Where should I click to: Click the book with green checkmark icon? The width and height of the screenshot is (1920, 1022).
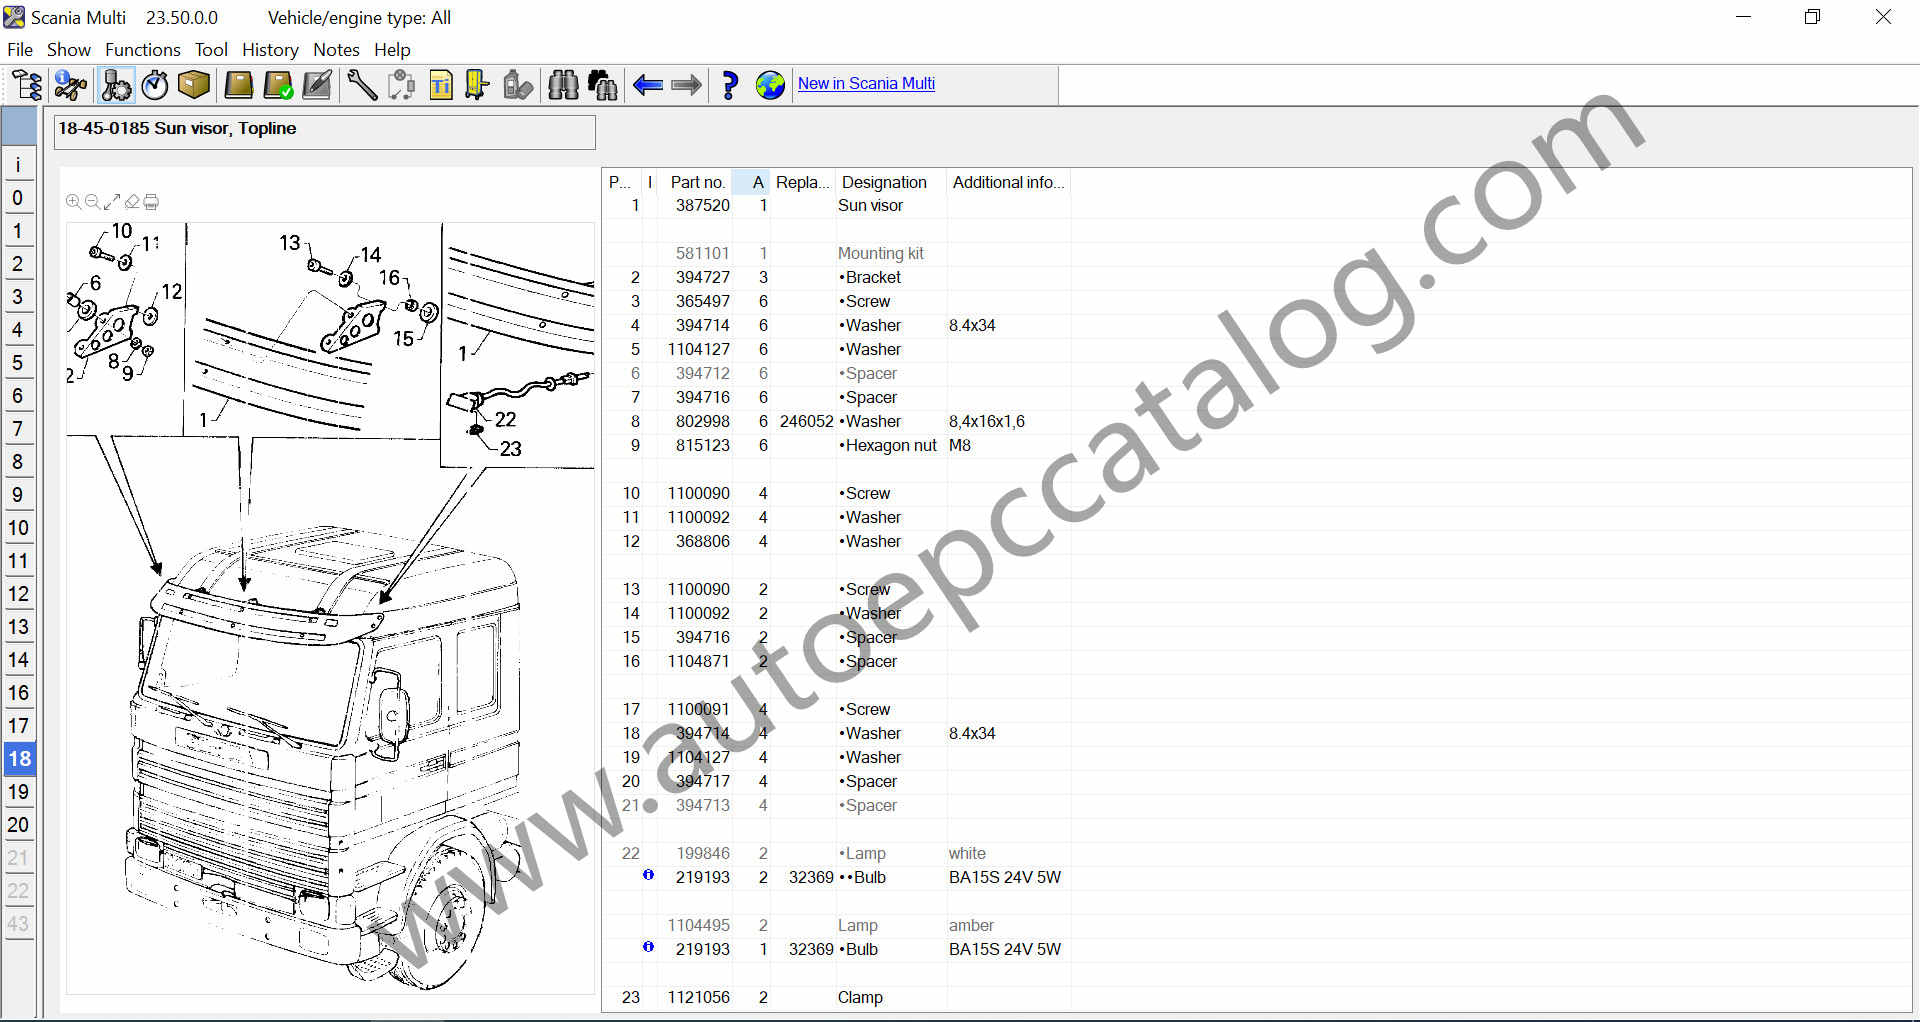click(x=278, y=85)
